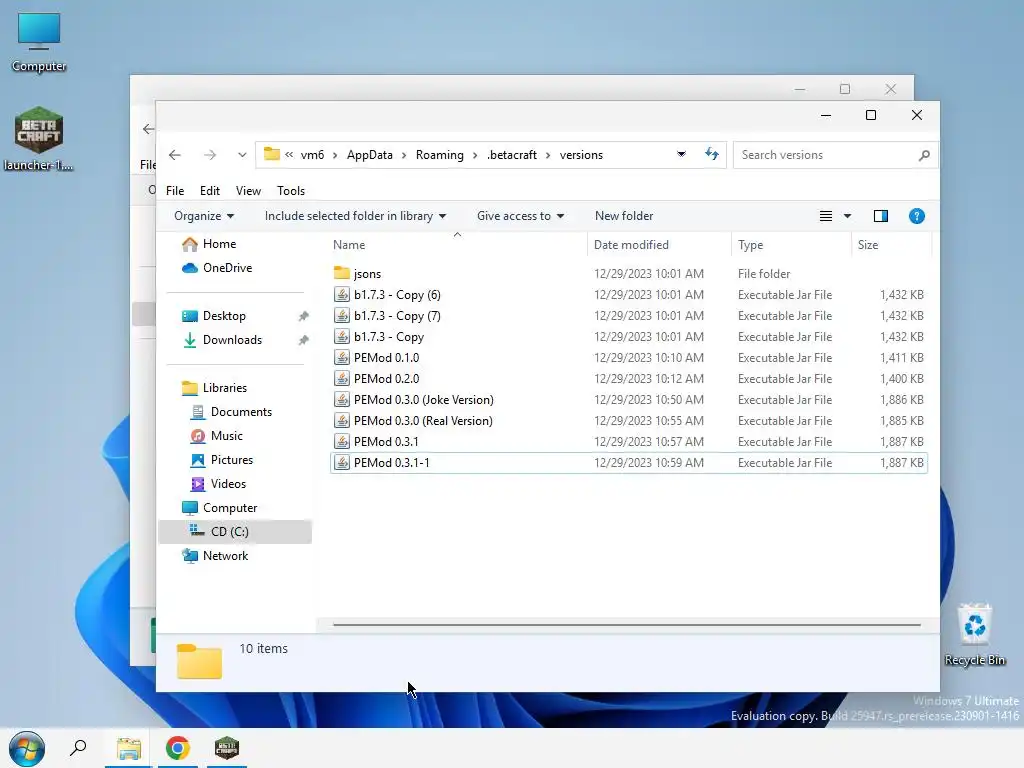Screen dimensions: 1024x768
Task: Unpin Desktop using its pin icon
Action: pyautogui.click(x=304, y=316)
